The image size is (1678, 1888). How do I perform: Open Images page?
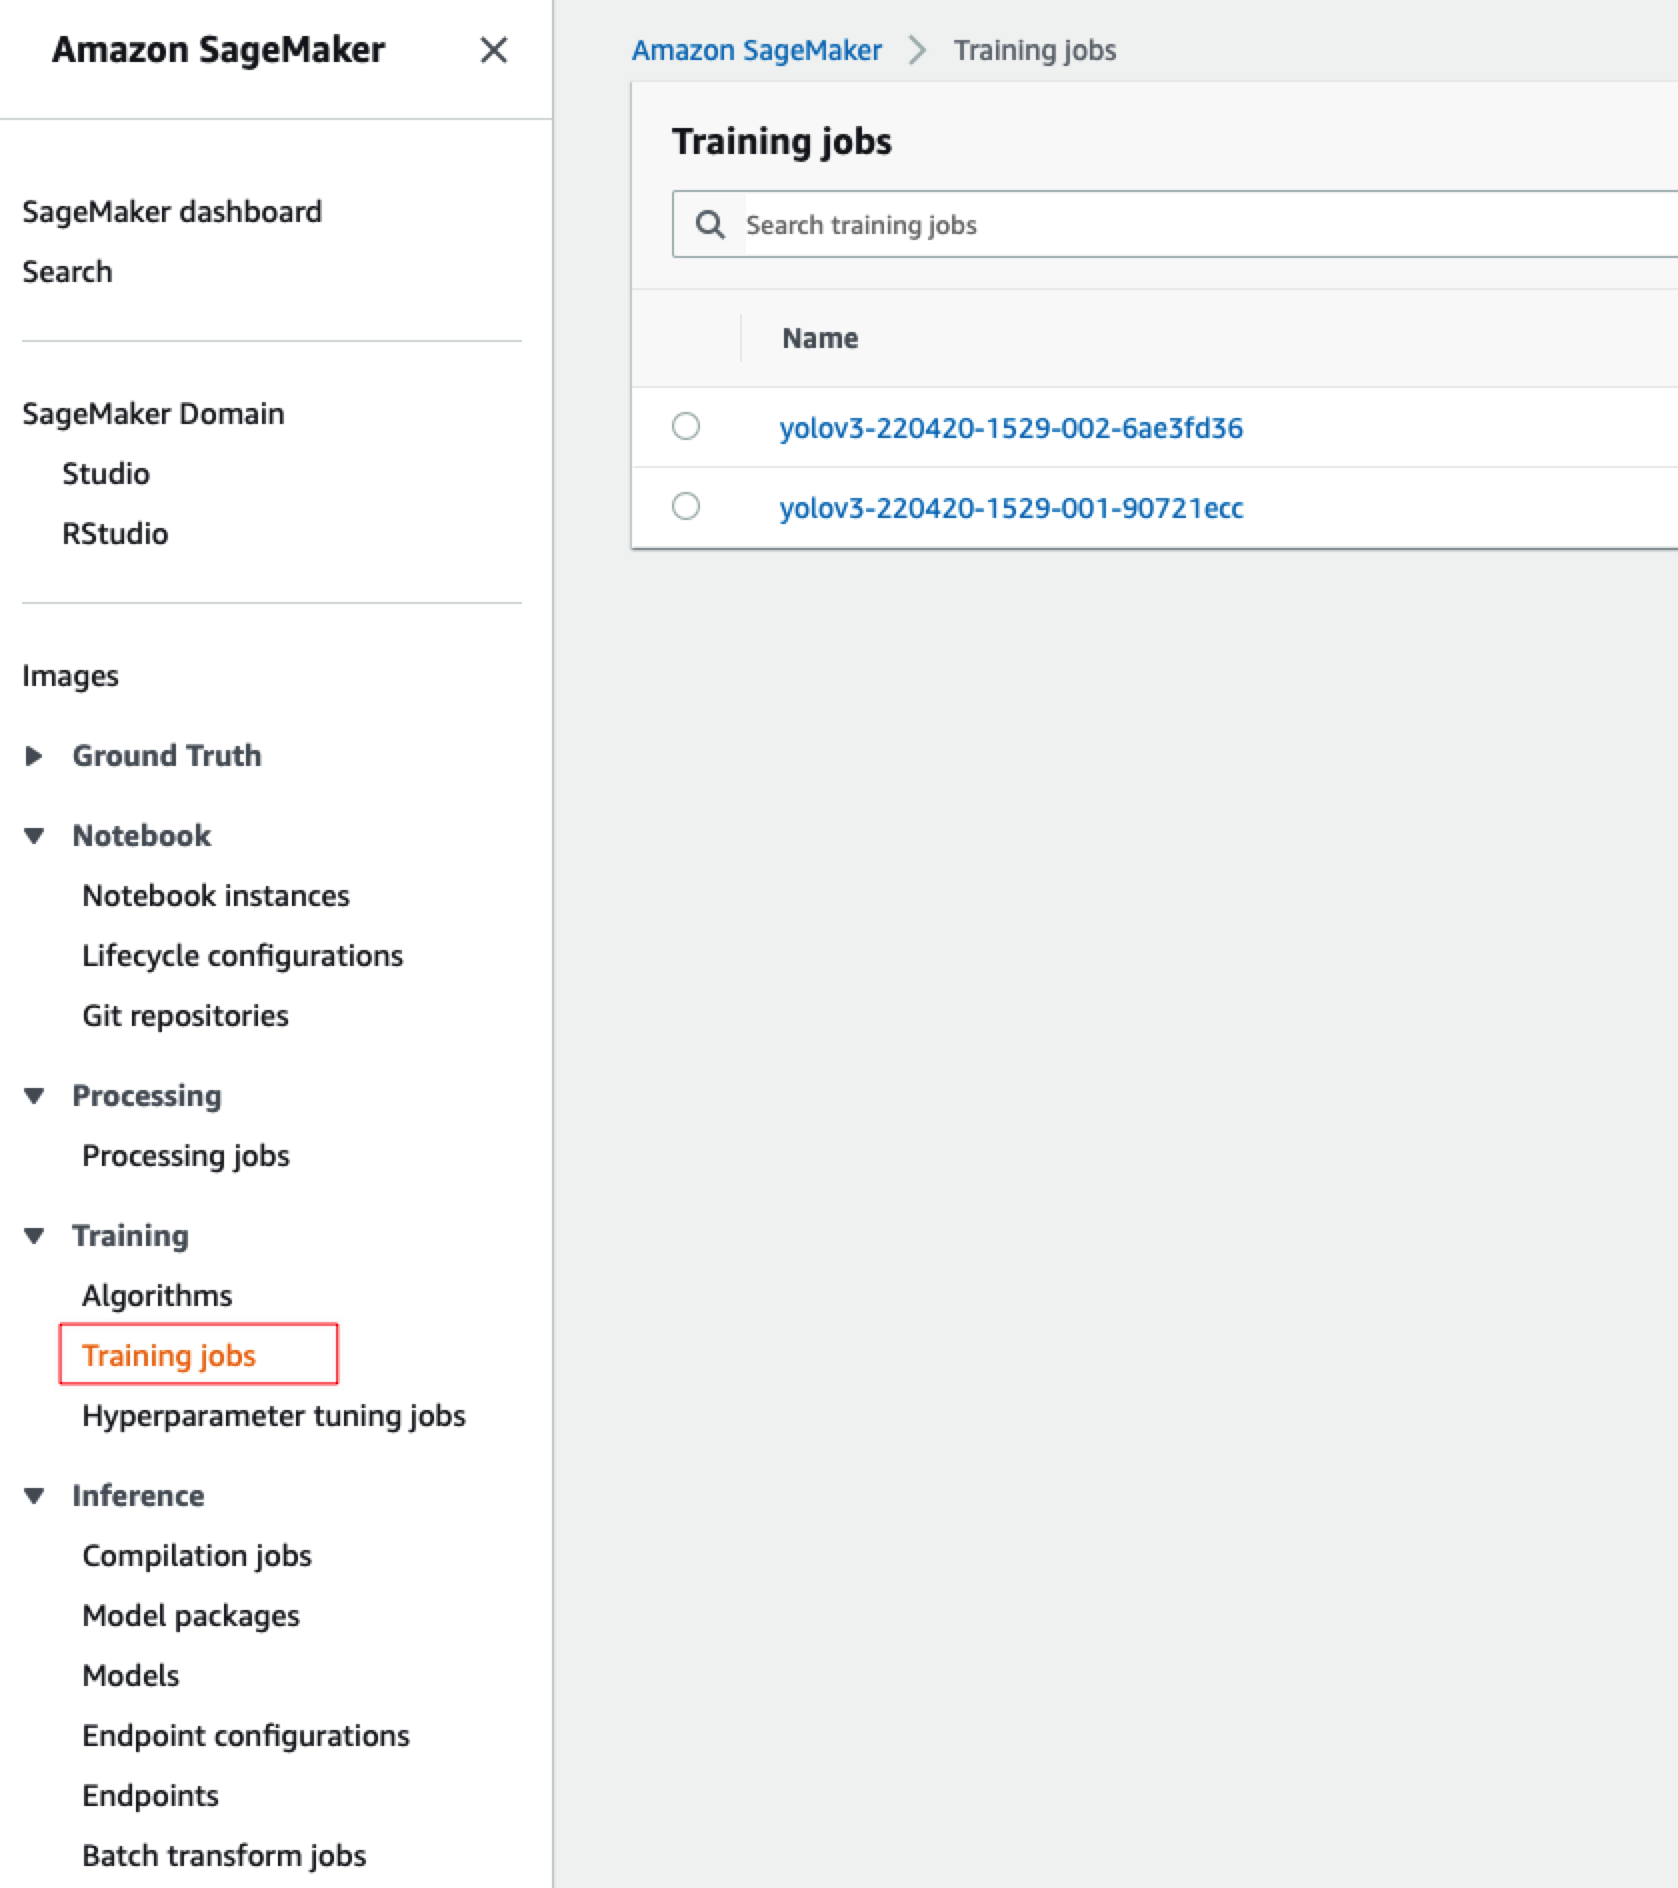[70, 676]
